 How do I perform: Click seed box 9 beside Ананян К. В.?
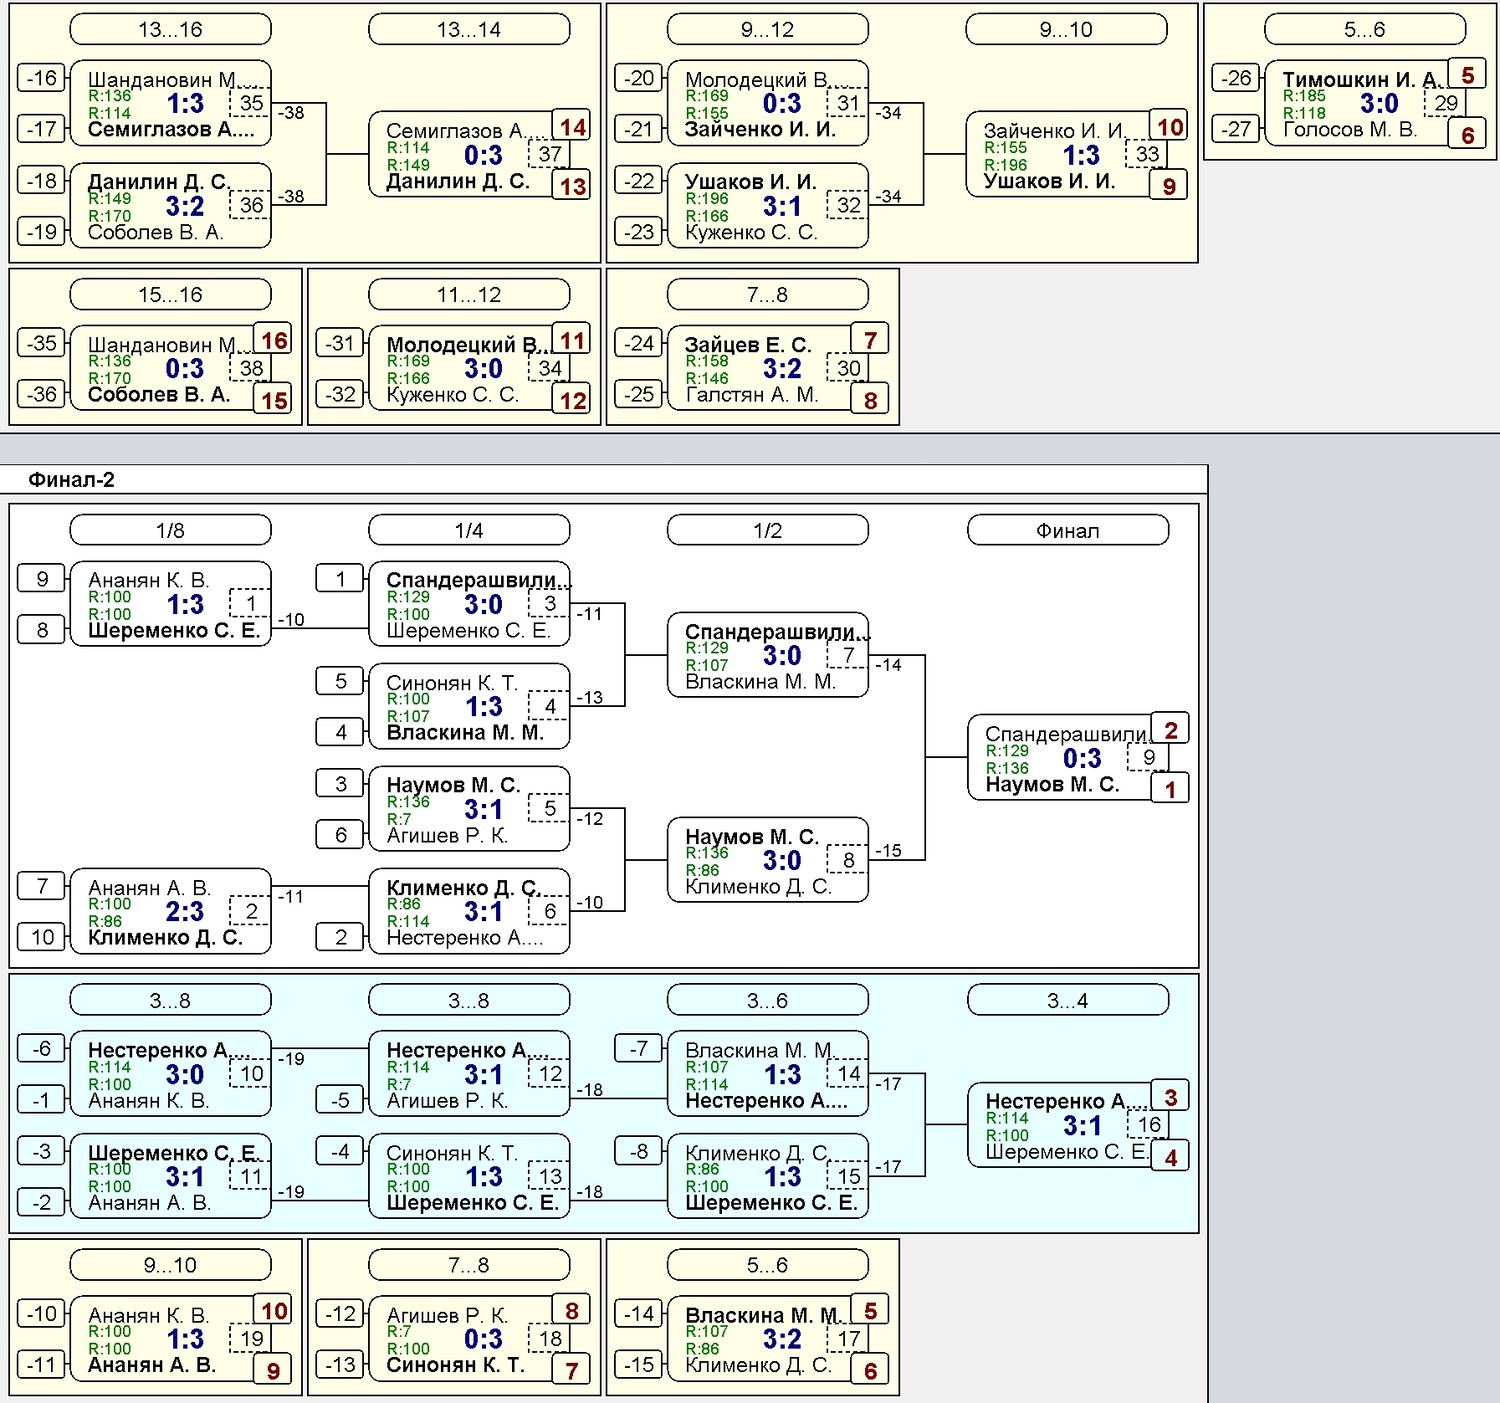[x=42, y=579]
